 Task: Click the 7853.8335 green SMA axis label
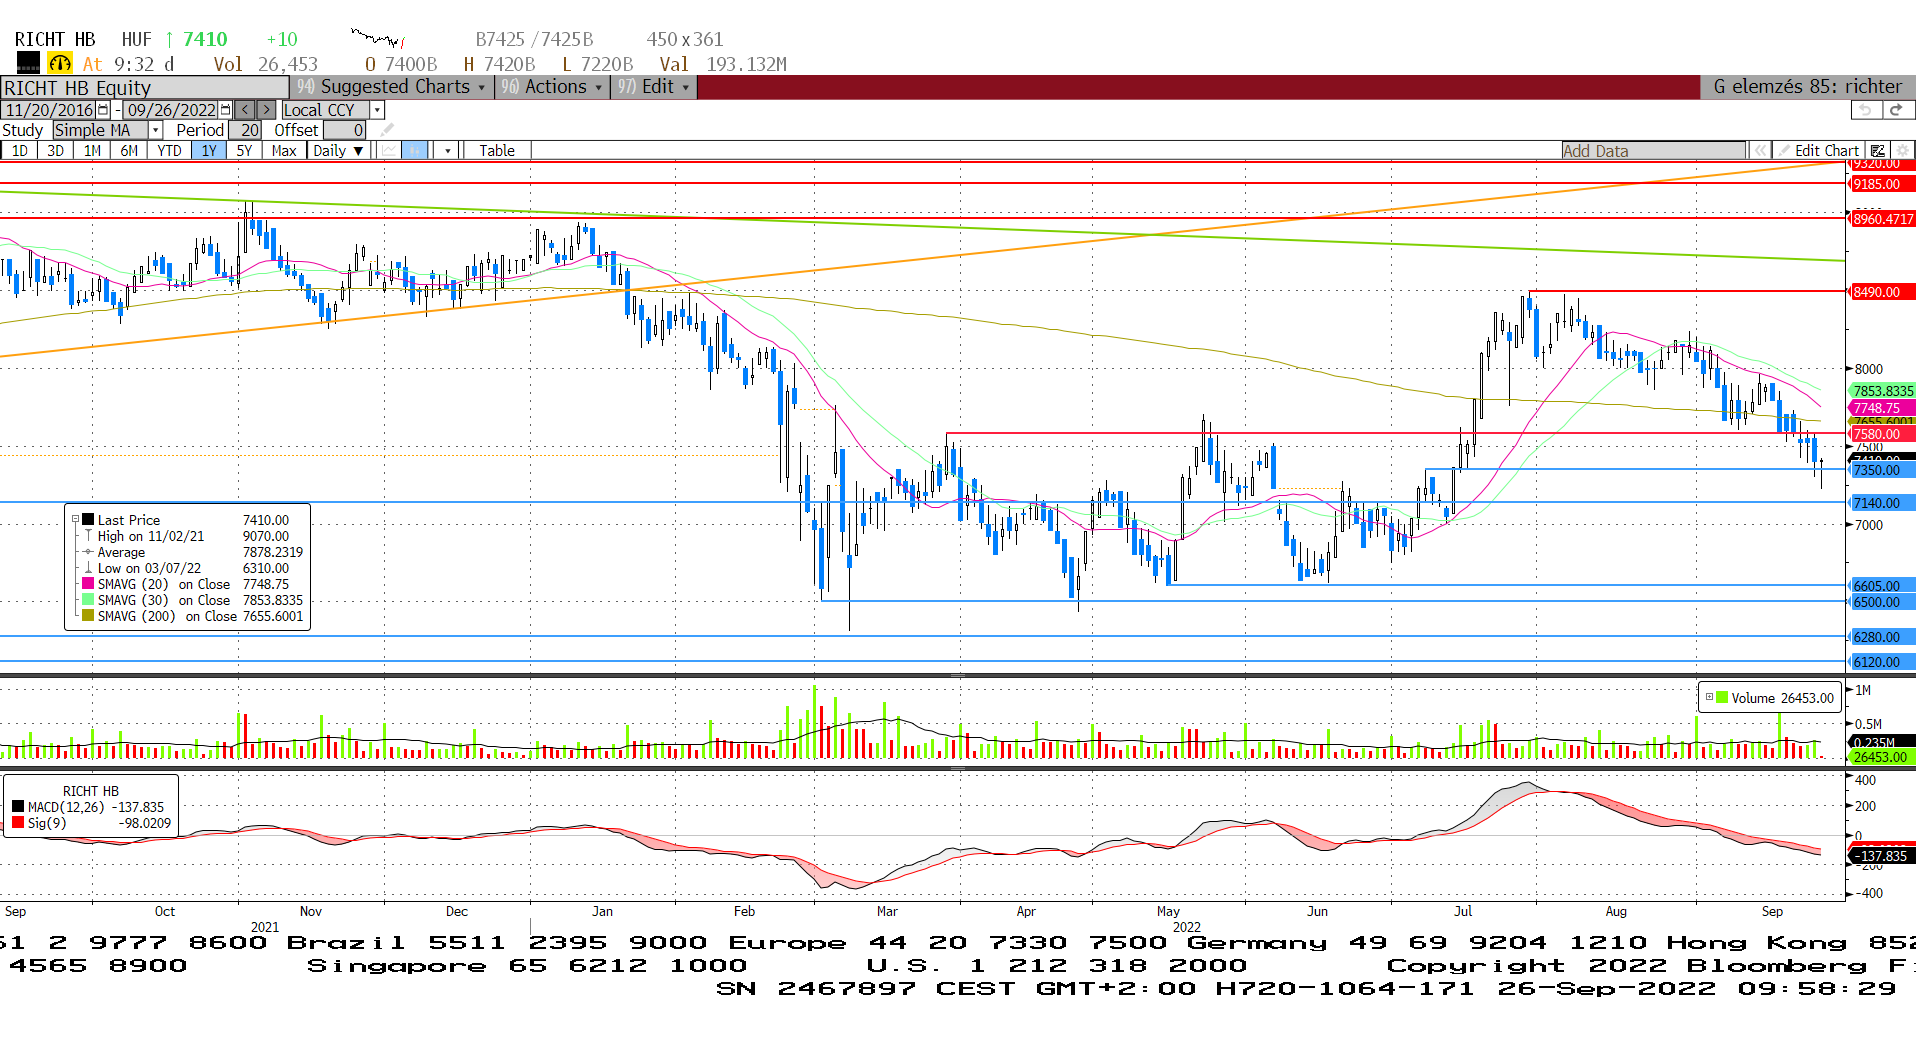(x=1882, y=391)
